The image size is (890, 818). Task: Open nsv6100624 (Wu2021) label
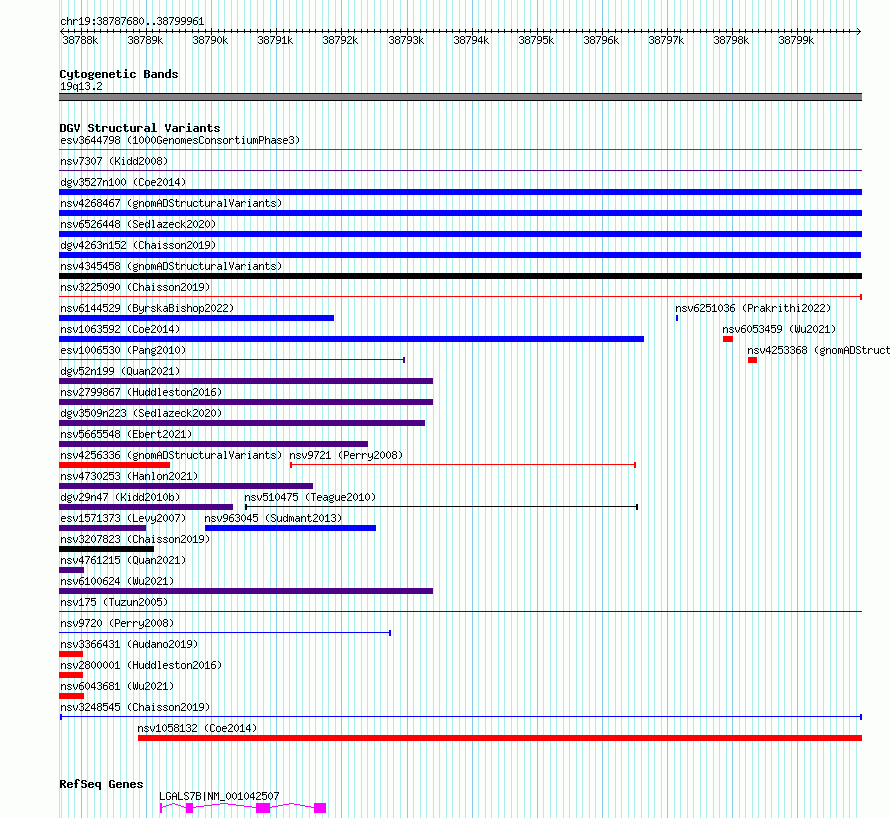pyautogui.click(x=117, y=581)
